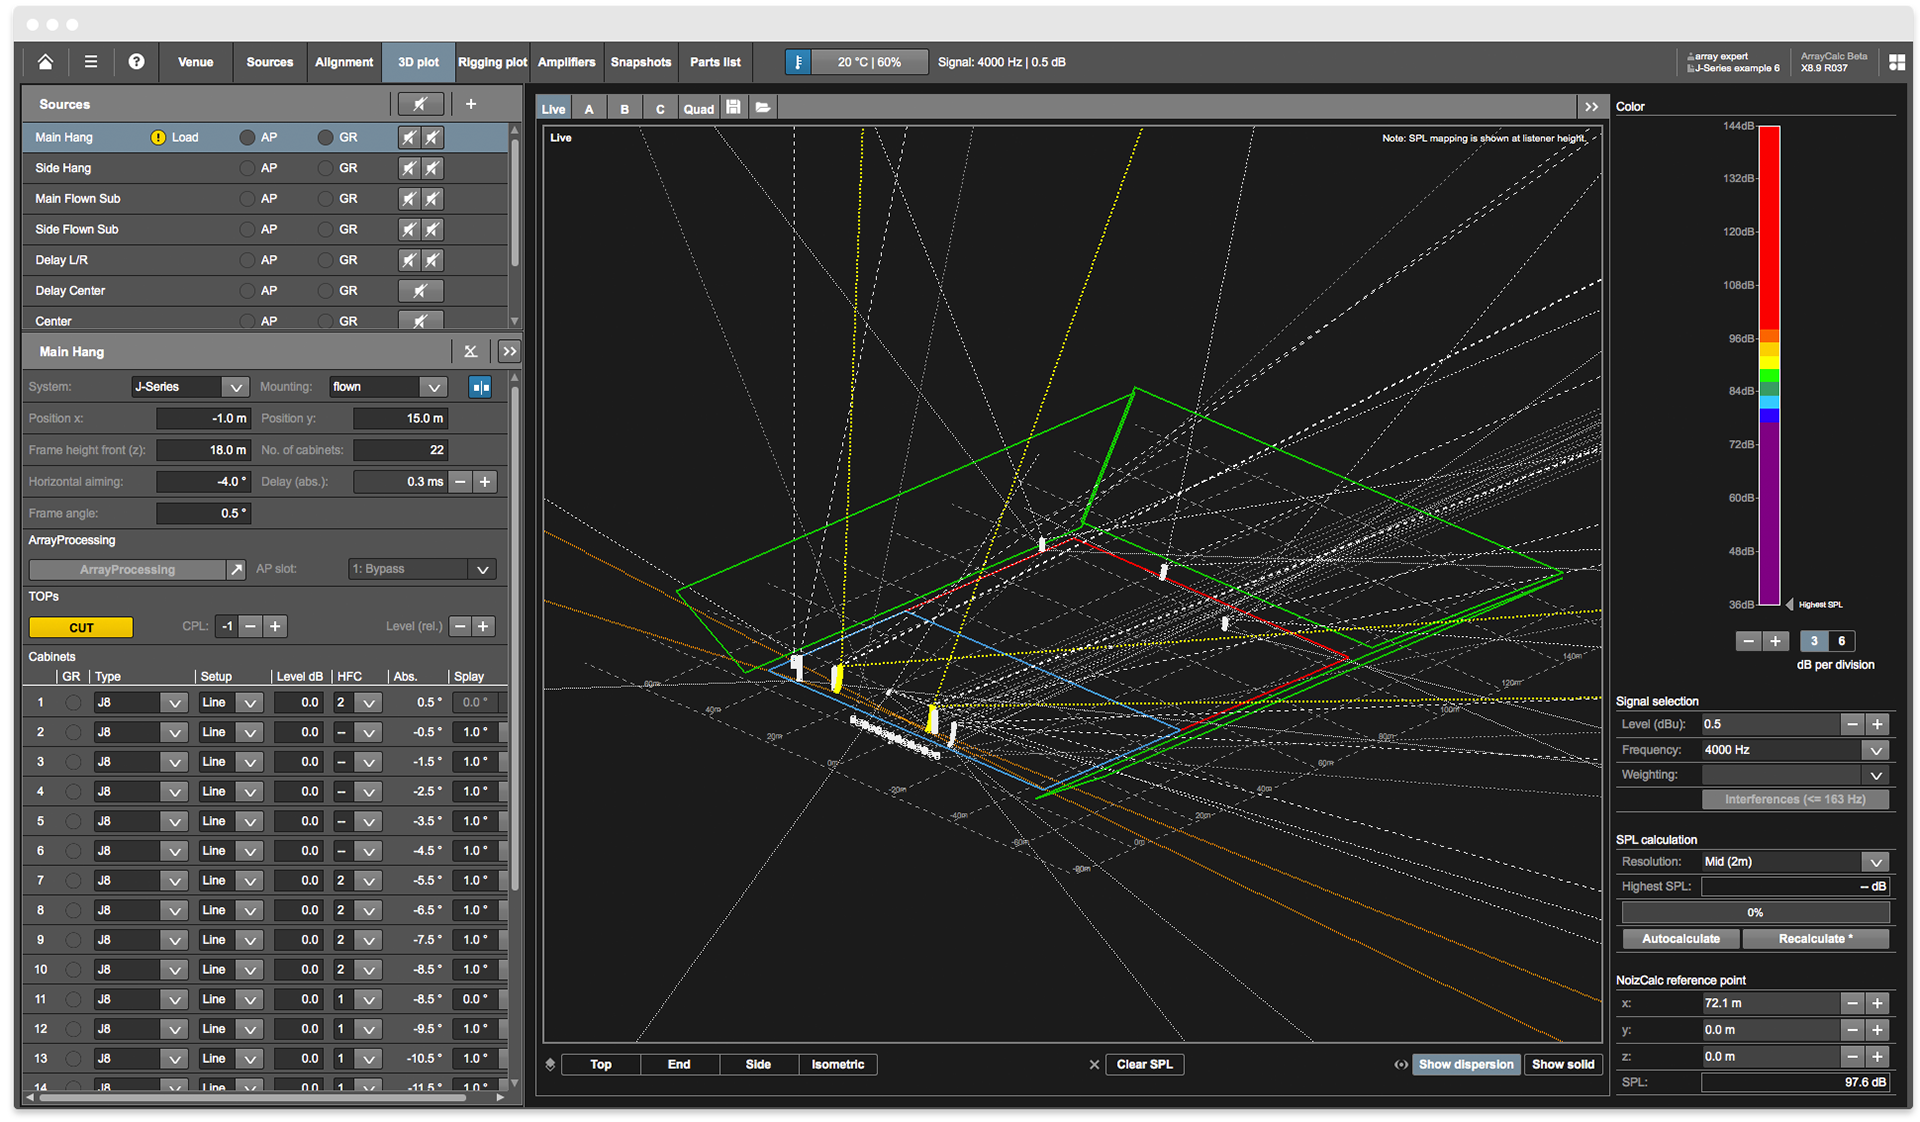Mute left array of Side Hang

click(409, 168)
